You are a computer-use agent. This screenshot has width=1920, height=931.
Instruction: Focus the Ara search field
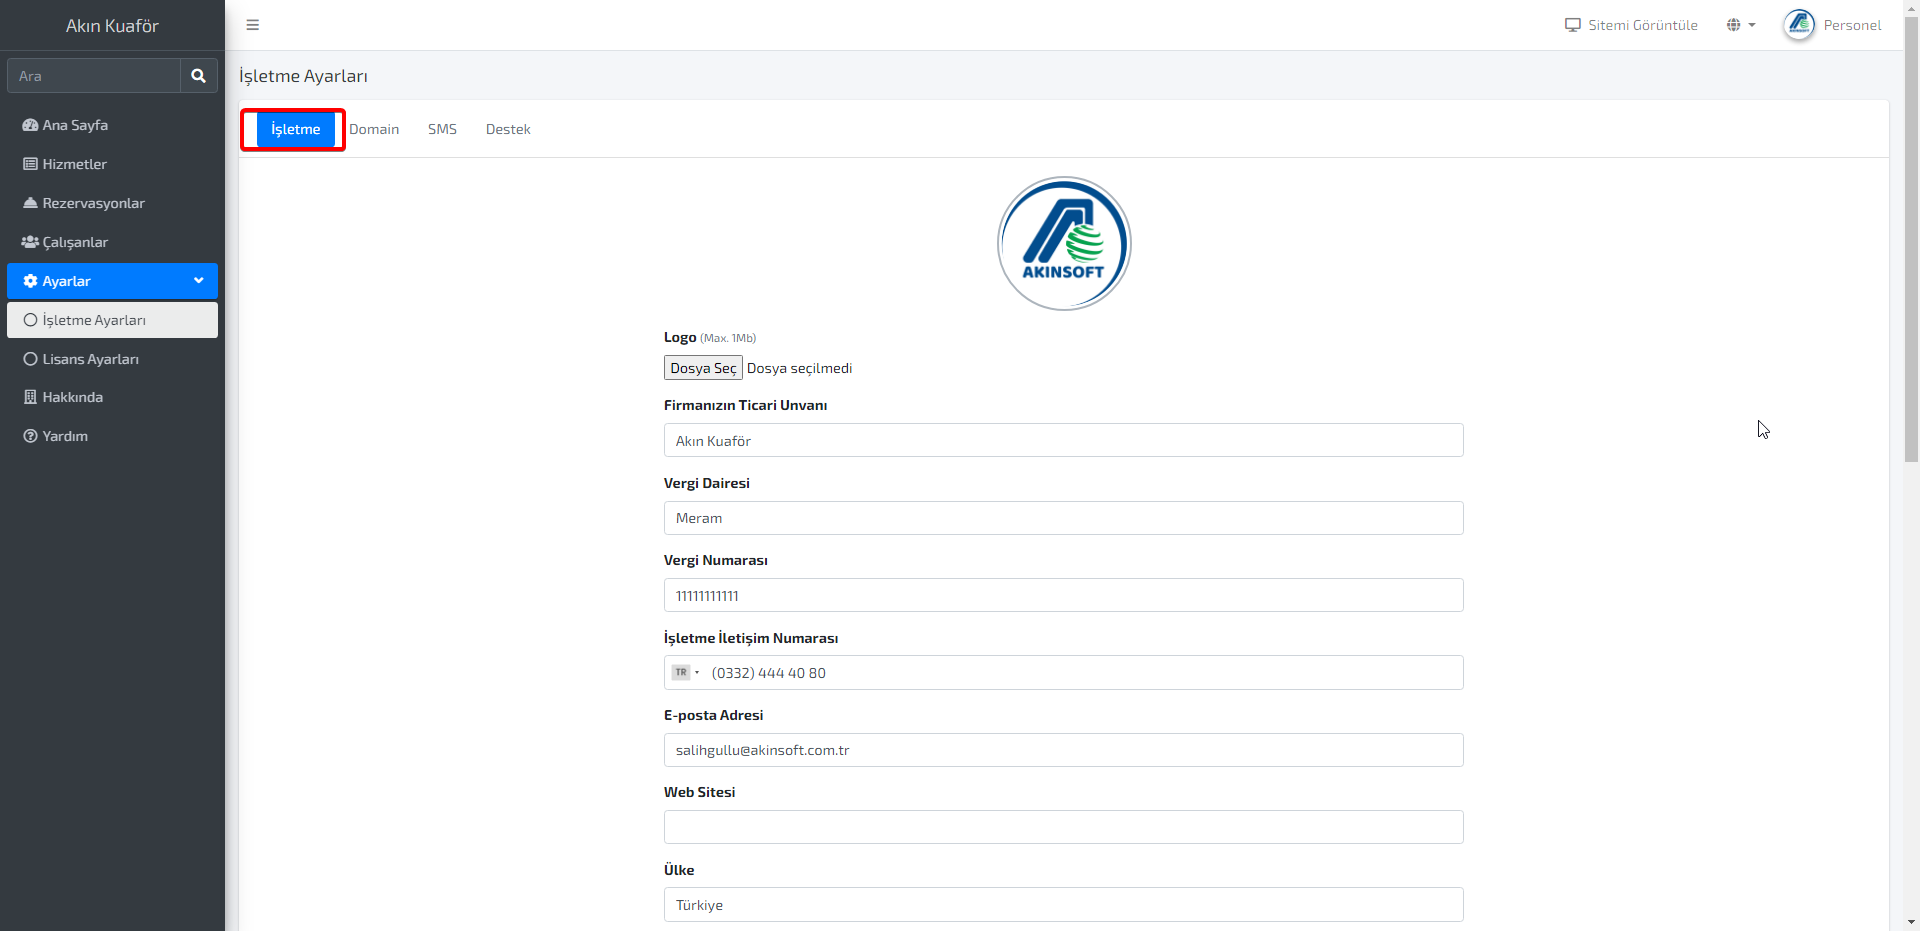(x=94, y=76)
